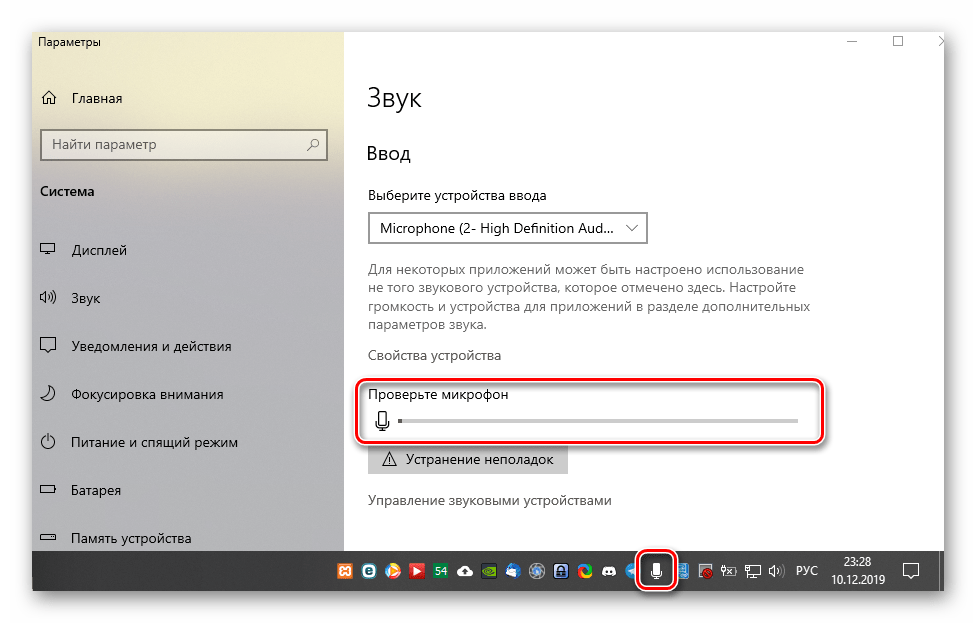Open the notification center icon

911,571
